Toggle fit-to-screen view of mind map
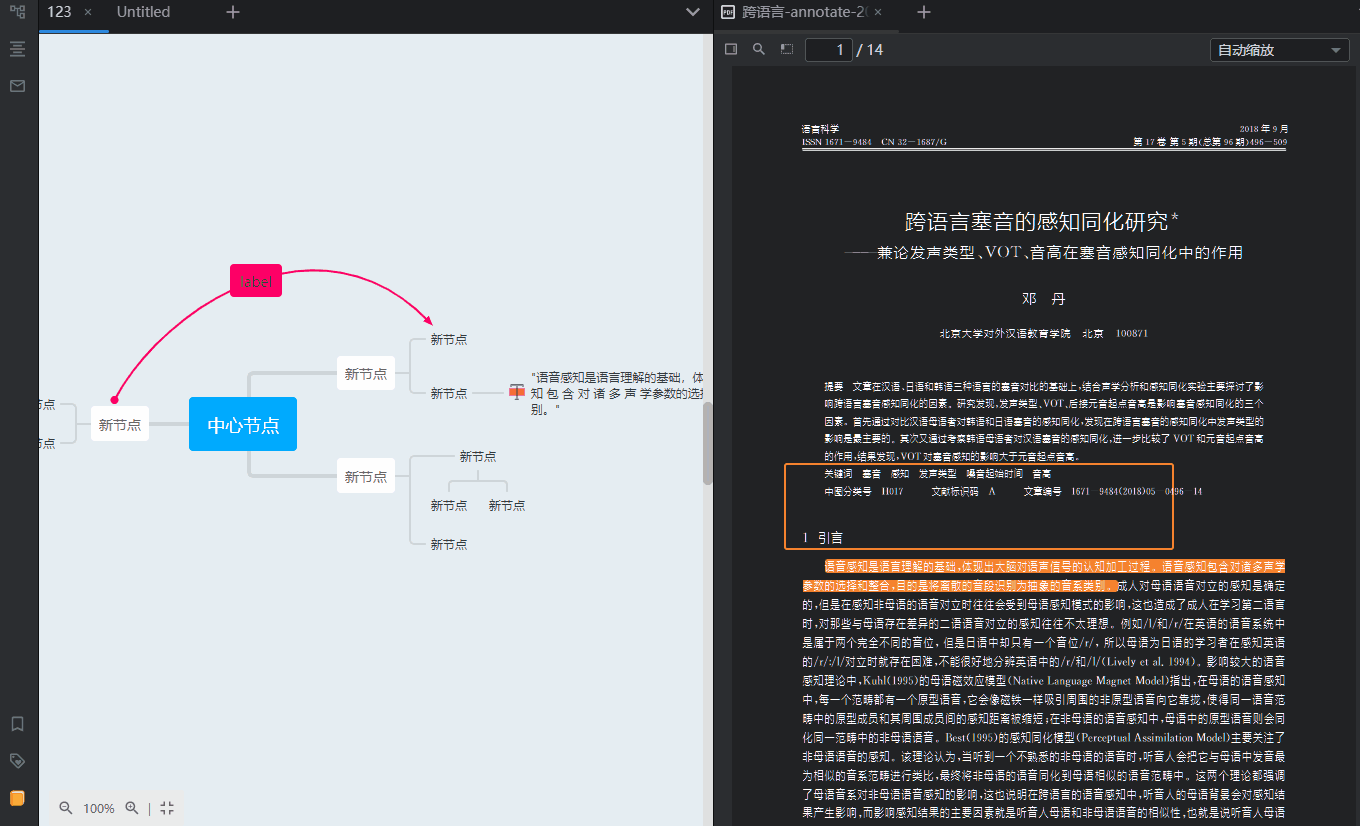This screenshot has height=826, width=1360. [x=167, y=808]
